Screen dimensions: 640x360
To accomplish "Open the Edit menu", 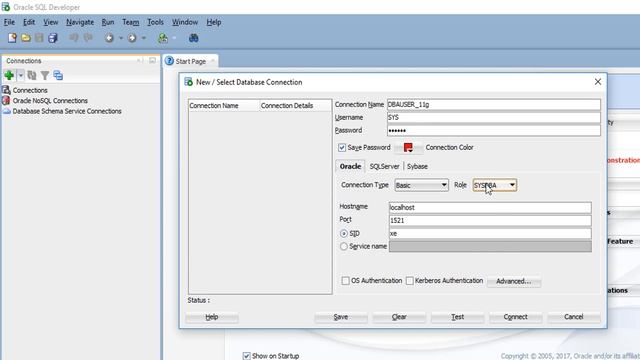I will [x=29, y=22].
